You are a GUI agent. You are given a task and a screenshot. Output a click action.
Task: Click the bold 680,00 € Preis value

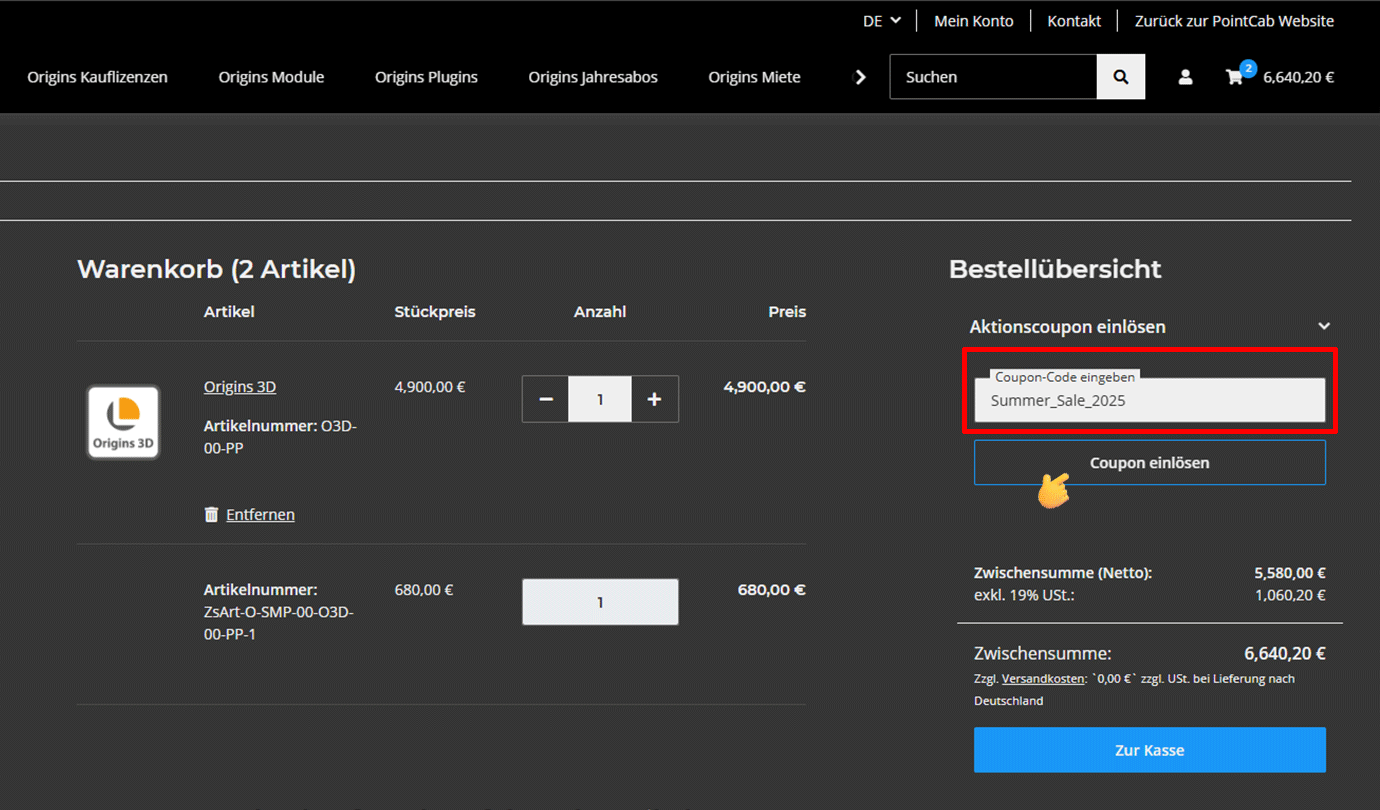[772, 590]
